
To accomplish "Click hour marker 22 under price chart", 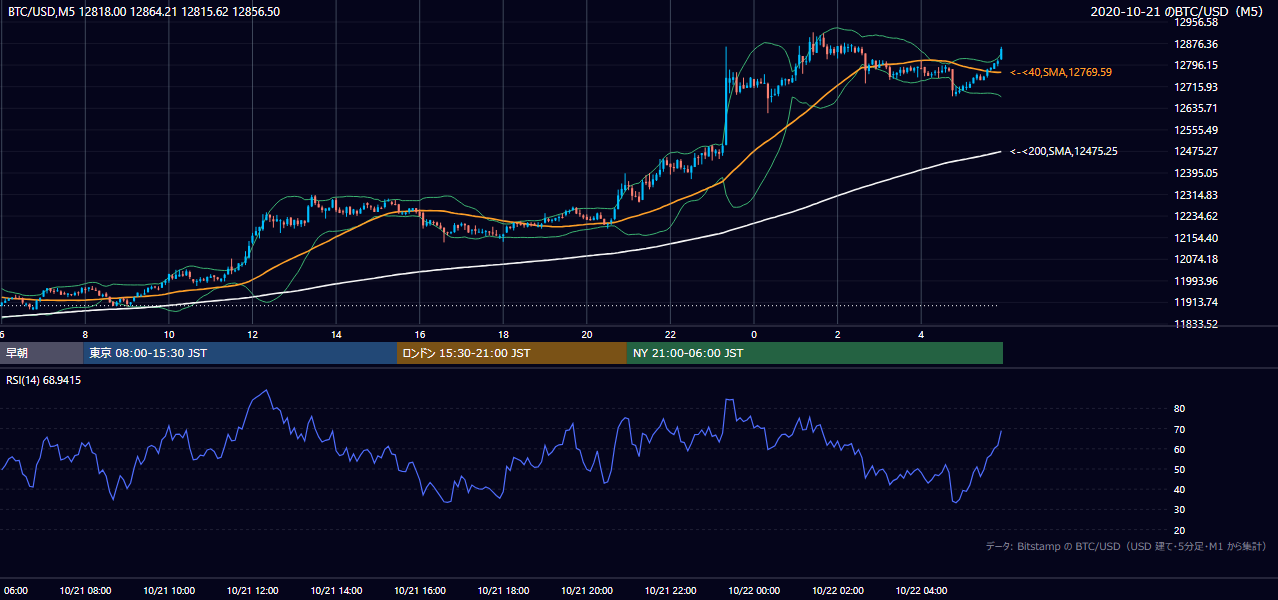I will point(670,334).
